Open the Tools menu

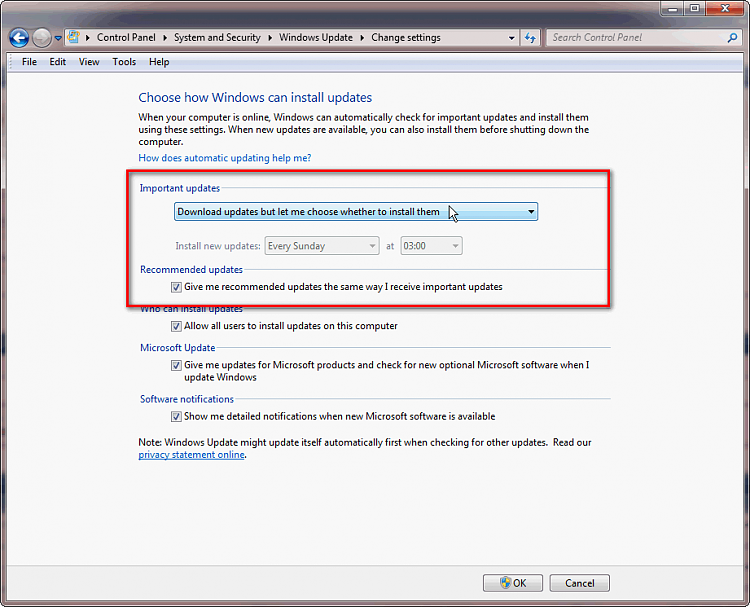pos(124,62)
